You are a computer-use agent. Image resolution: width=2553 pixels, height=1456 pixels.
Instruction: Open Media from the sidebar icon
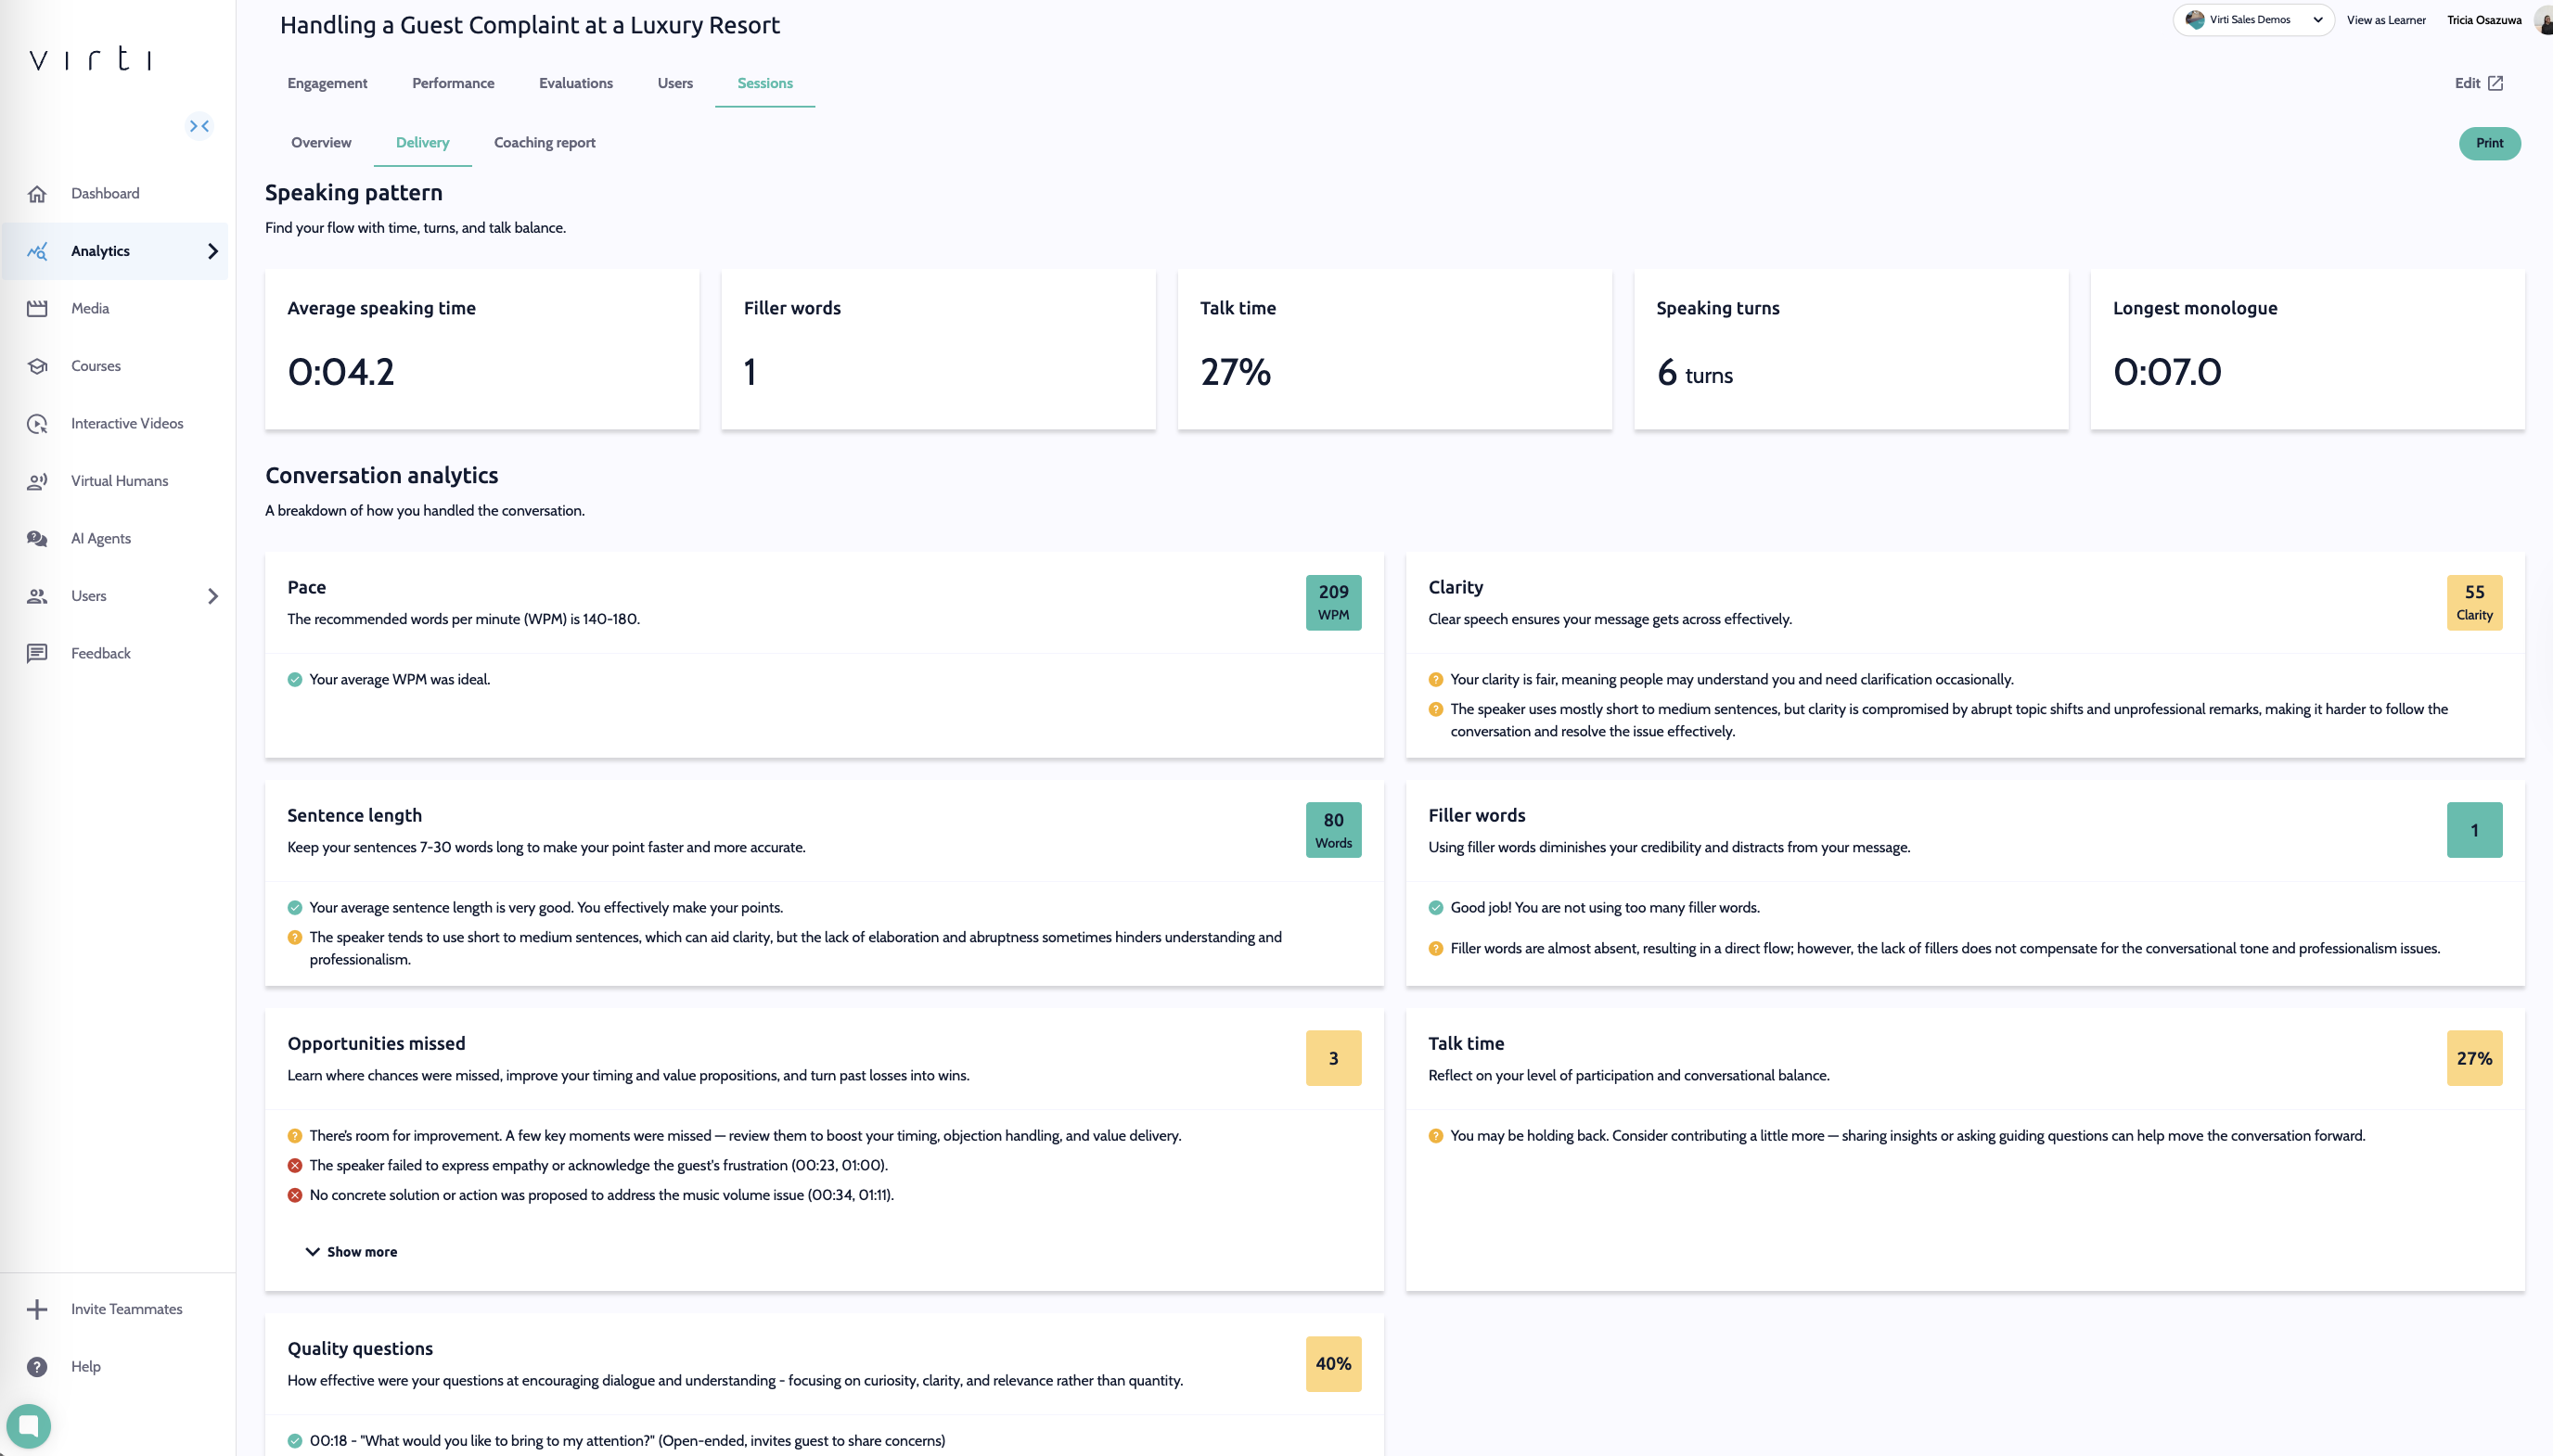pyautogui.click(x=37, y=308)
